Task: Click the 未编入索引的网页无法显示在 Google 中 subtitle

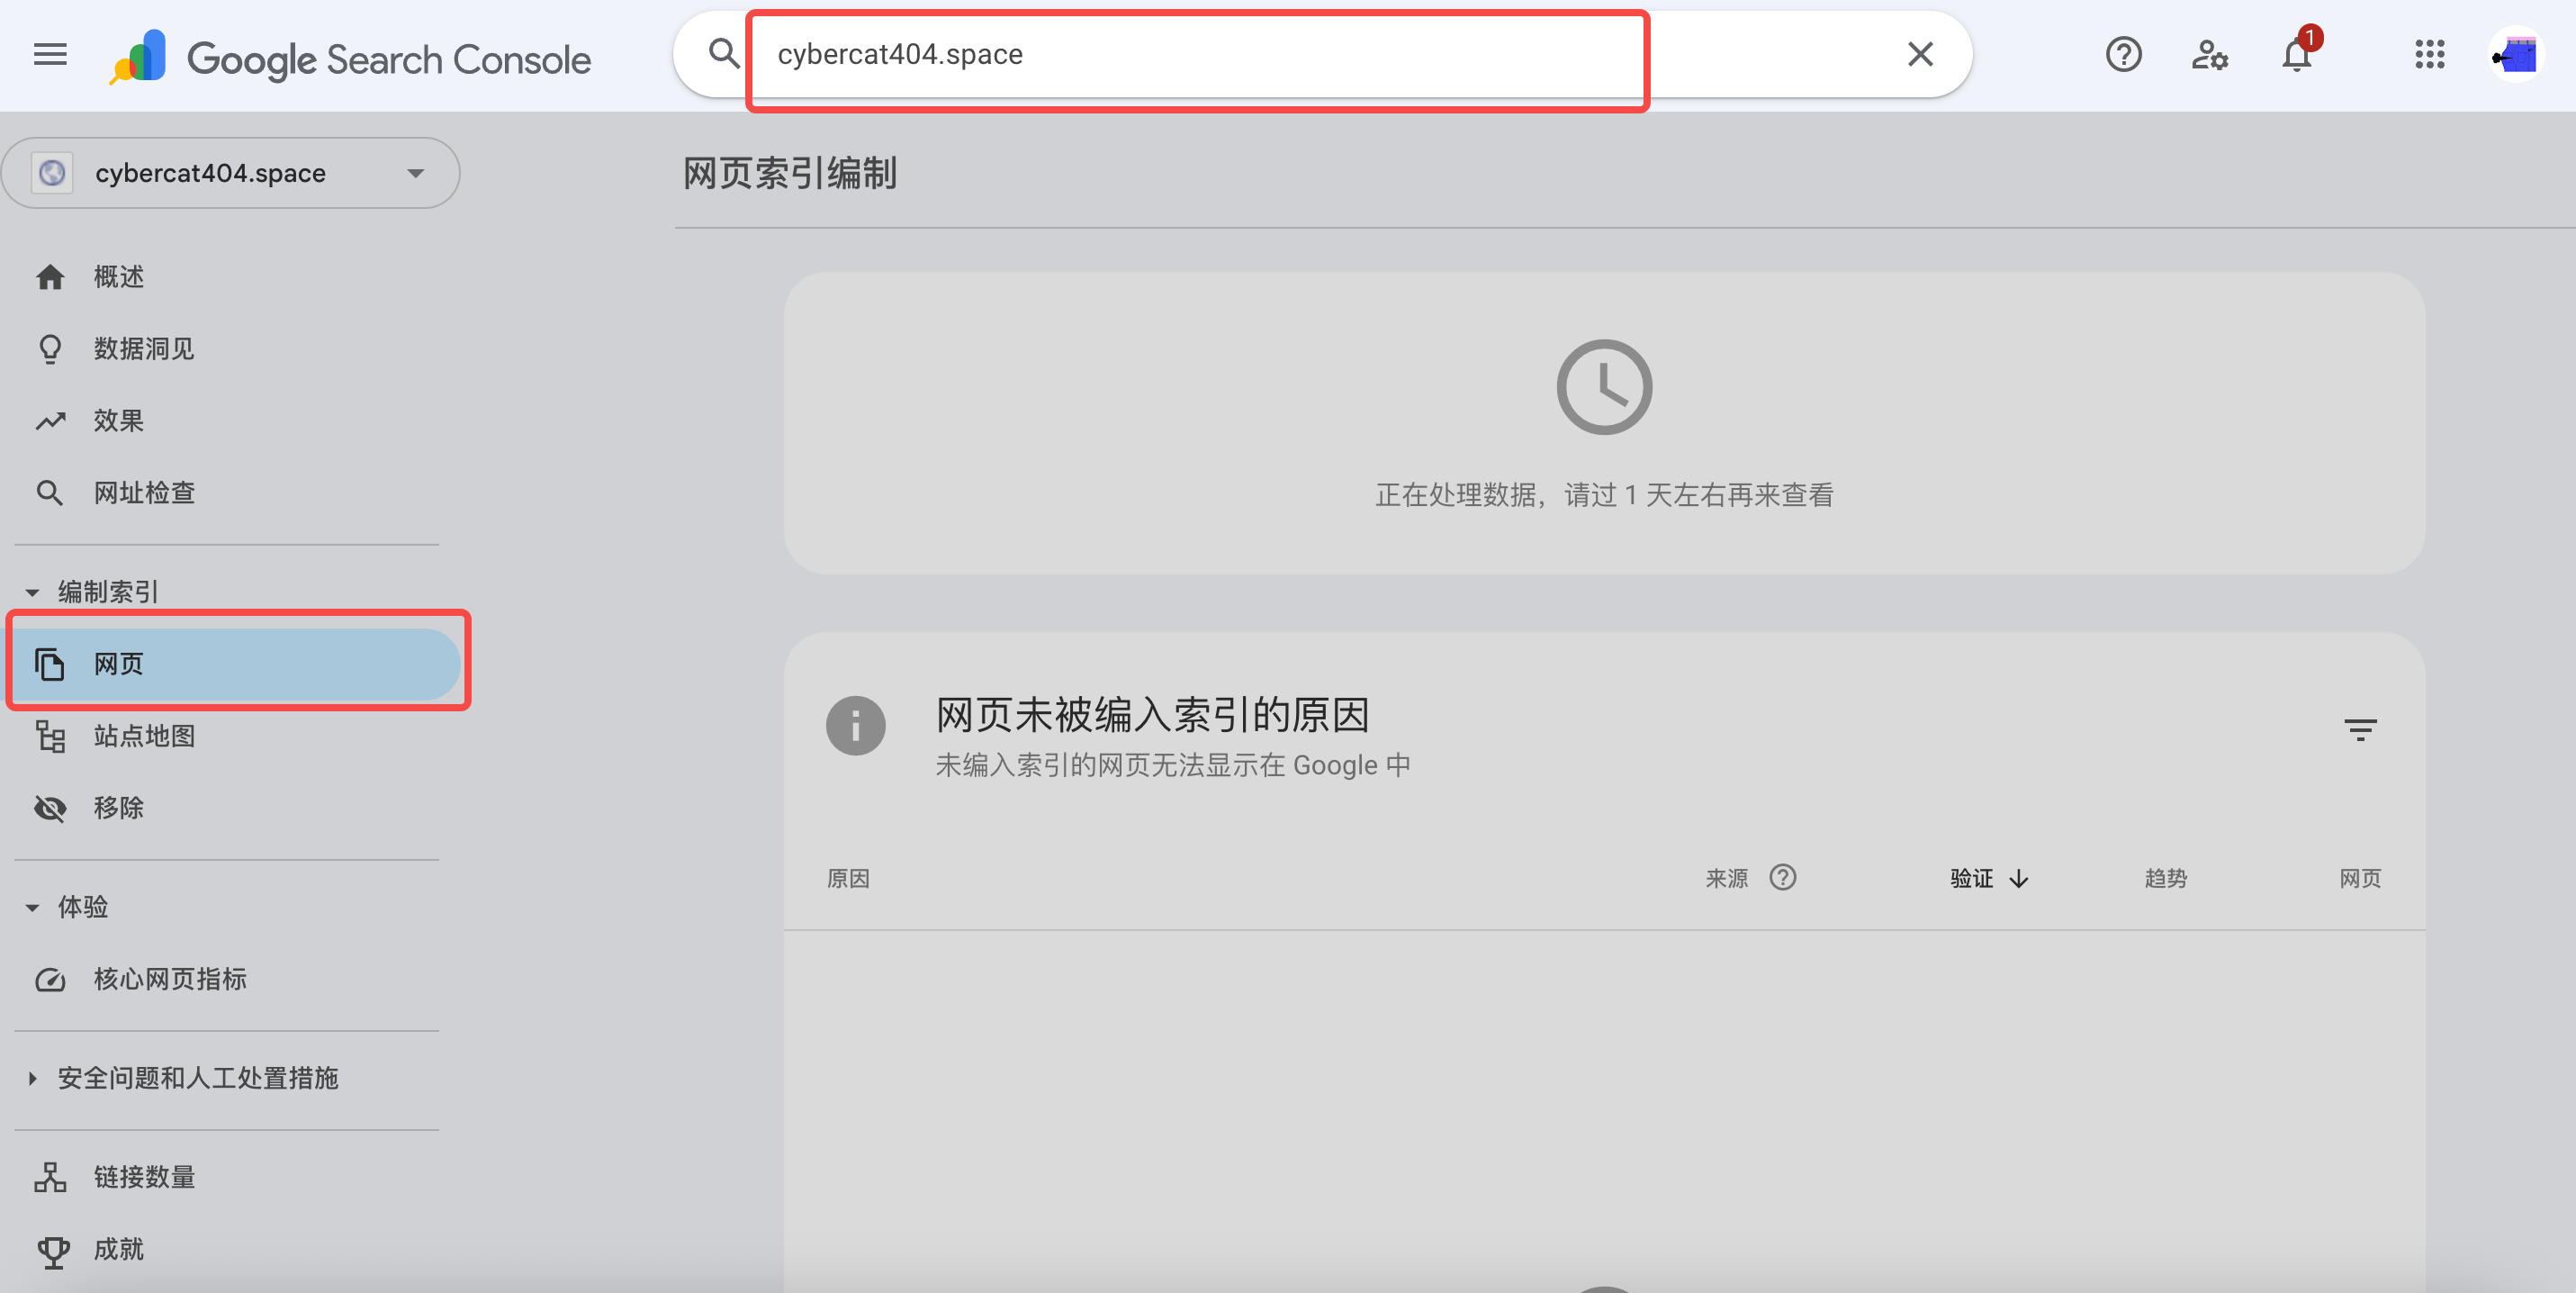Action: click(x=1173, y=765)
